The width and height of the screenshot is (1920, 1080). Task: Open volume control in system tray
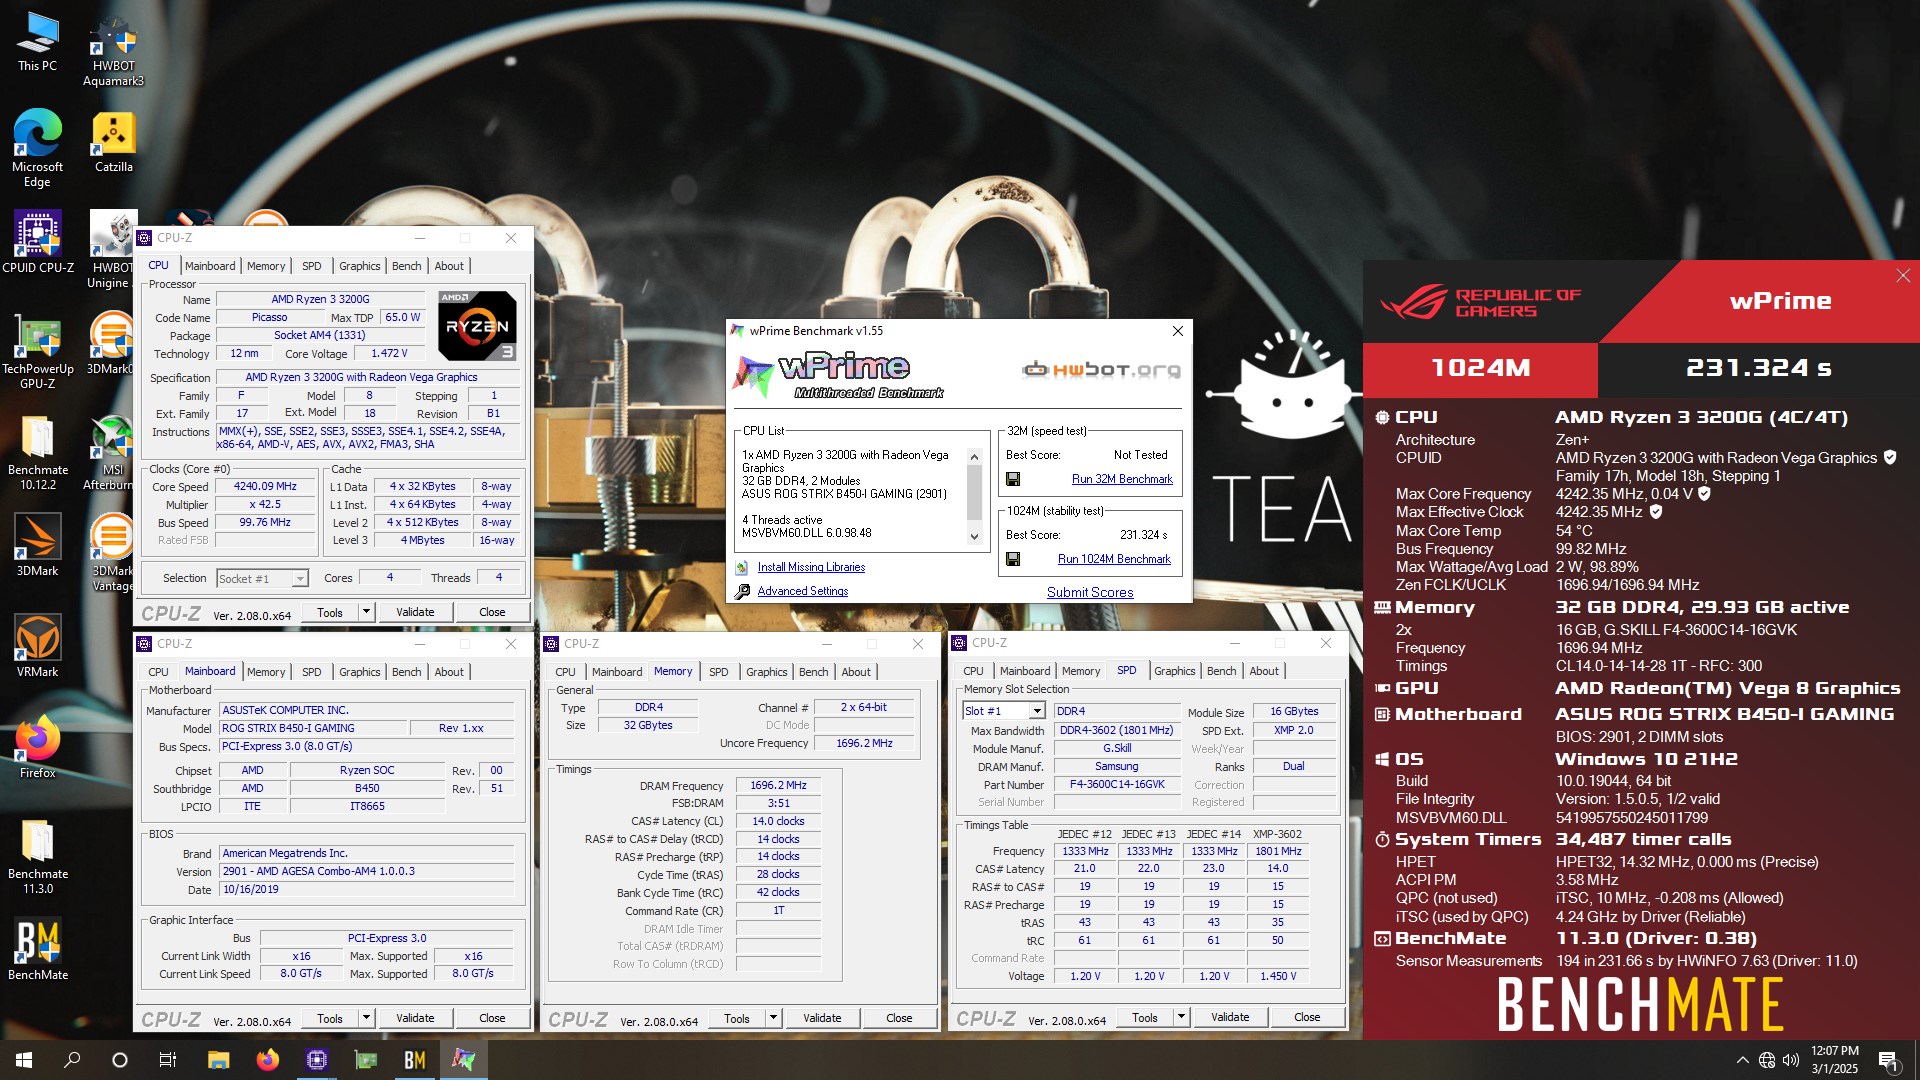click(1791, 1060)
